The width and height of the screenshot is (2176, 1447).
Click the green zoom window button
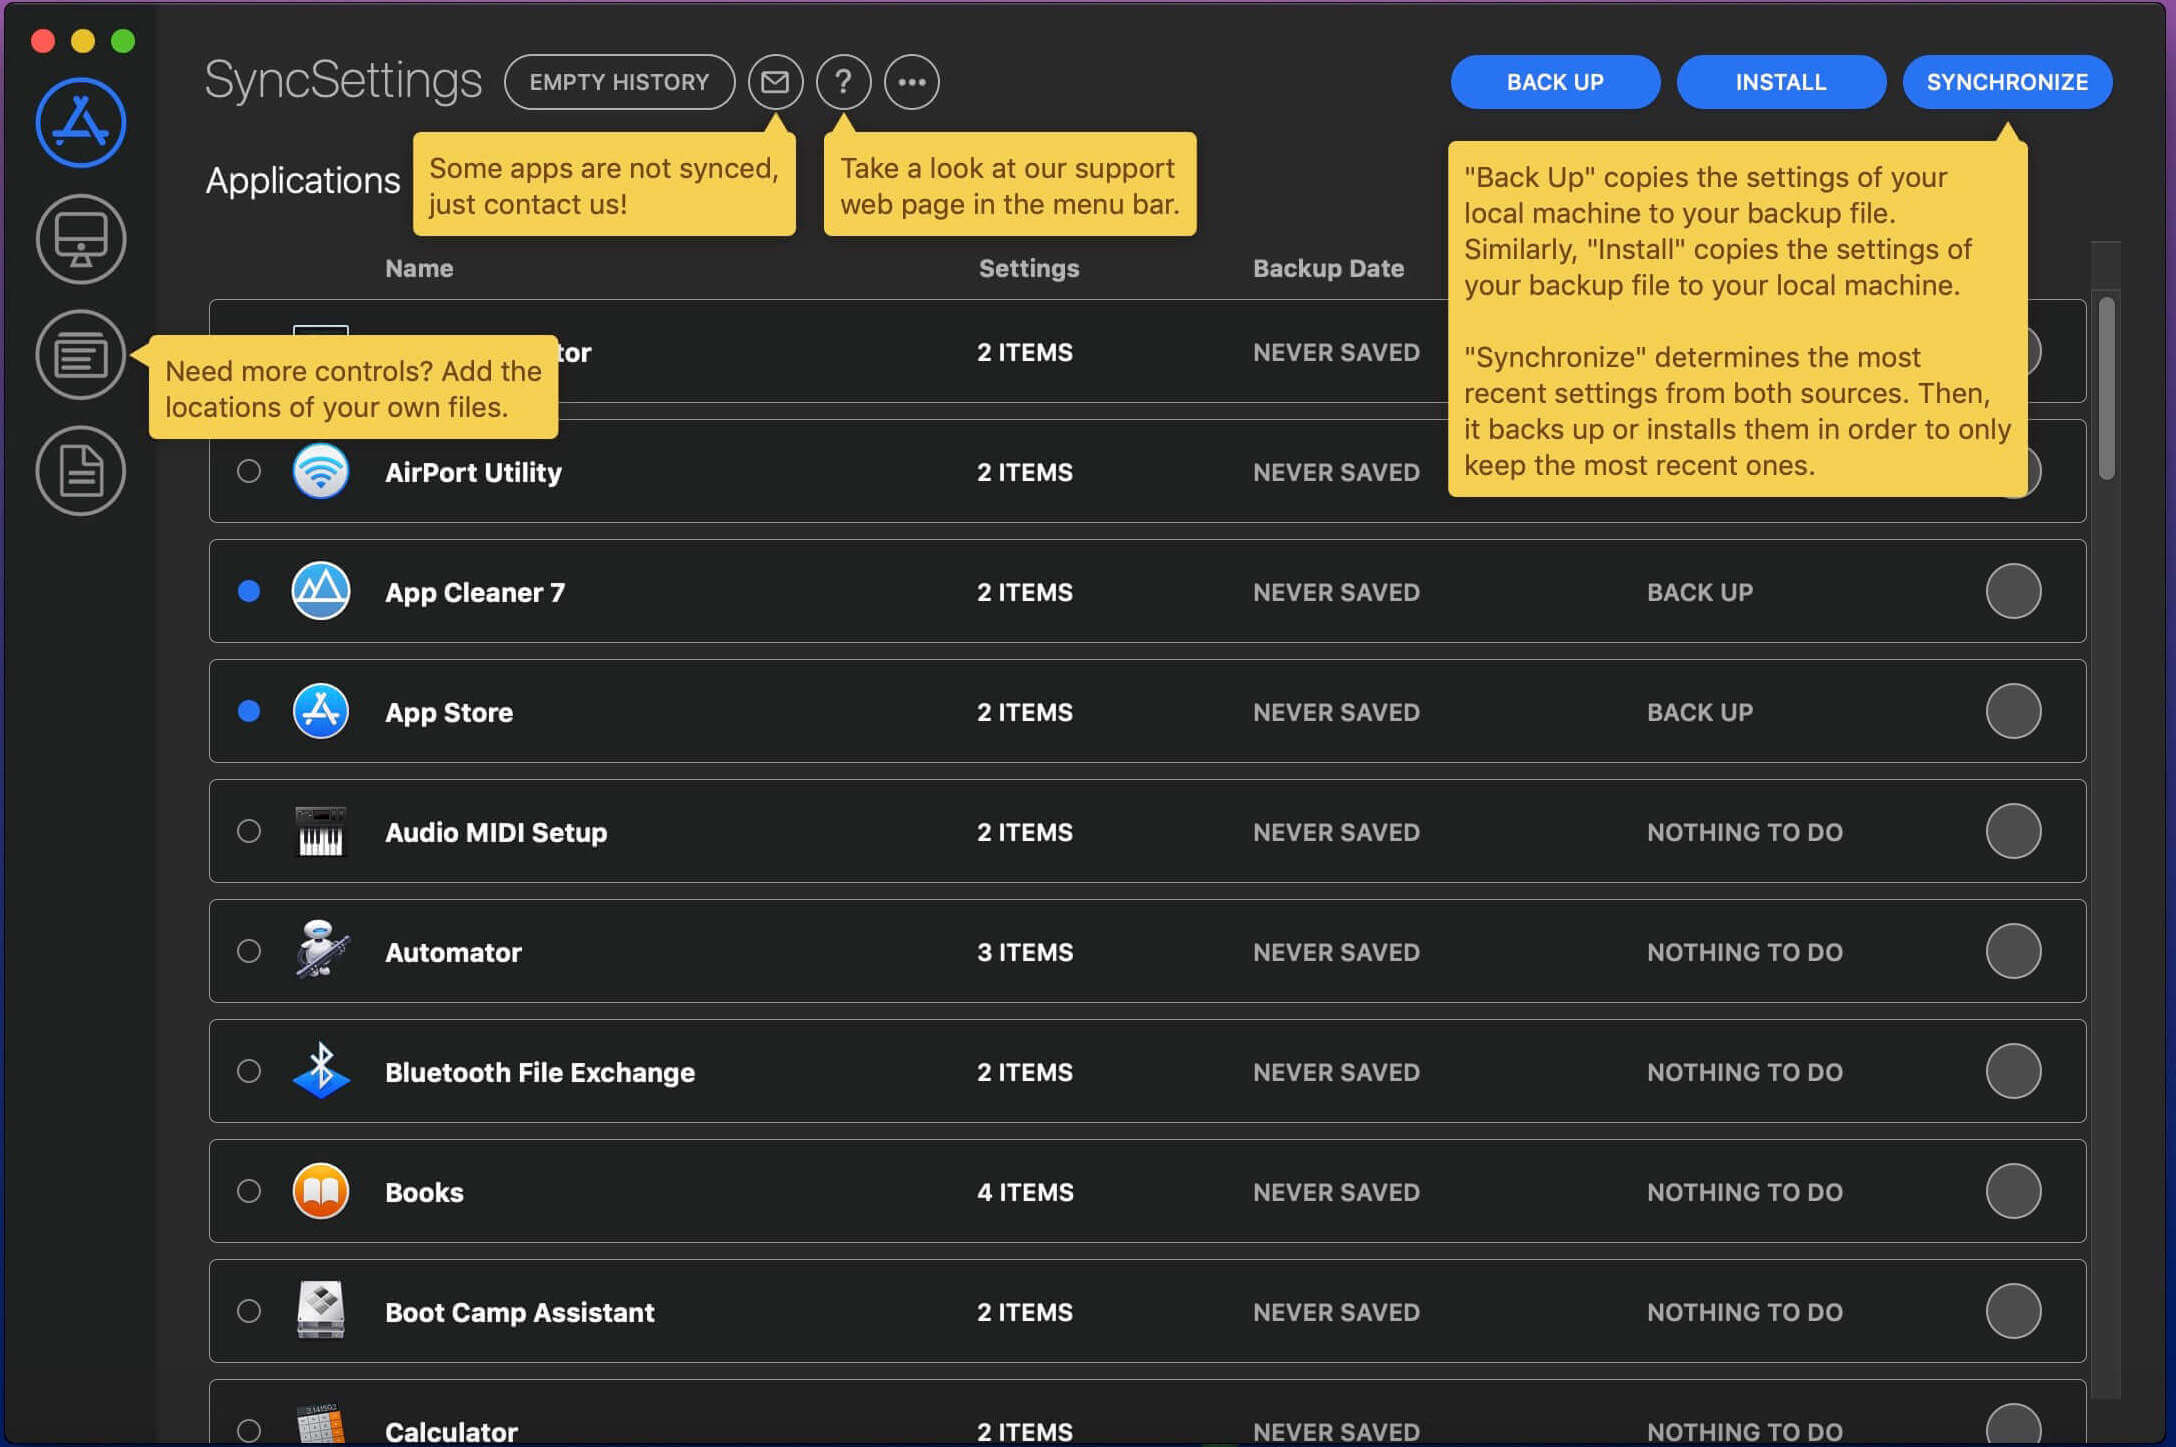pos(123,40)
